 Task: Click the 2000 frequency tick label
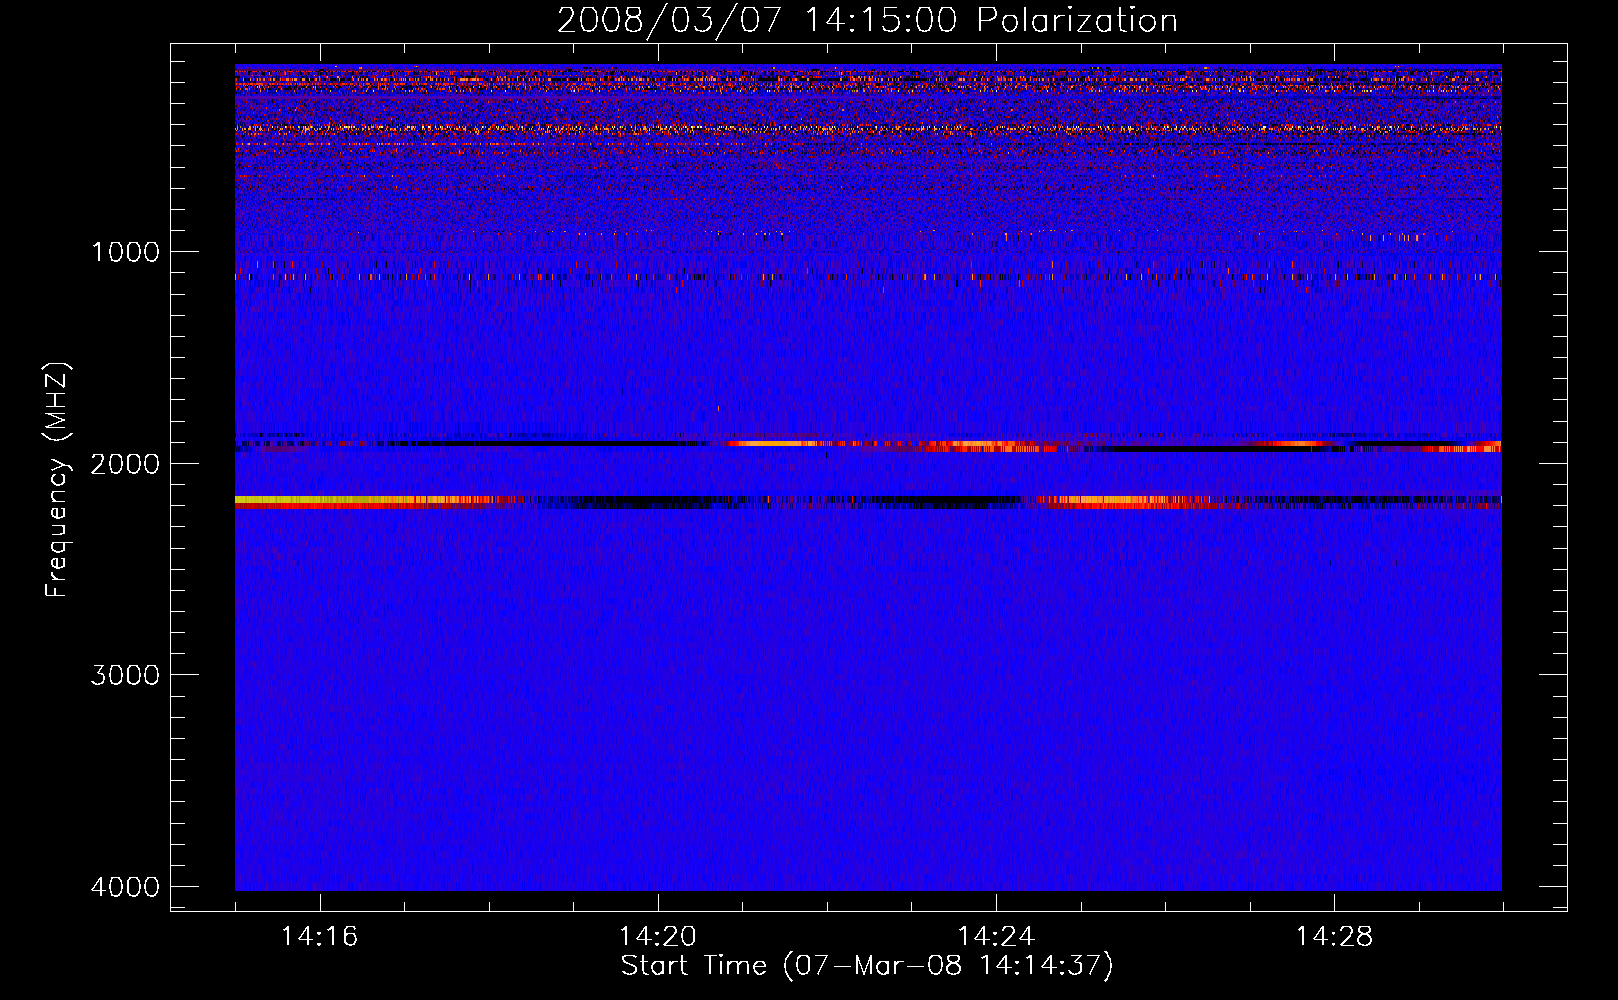pos(125,464)
